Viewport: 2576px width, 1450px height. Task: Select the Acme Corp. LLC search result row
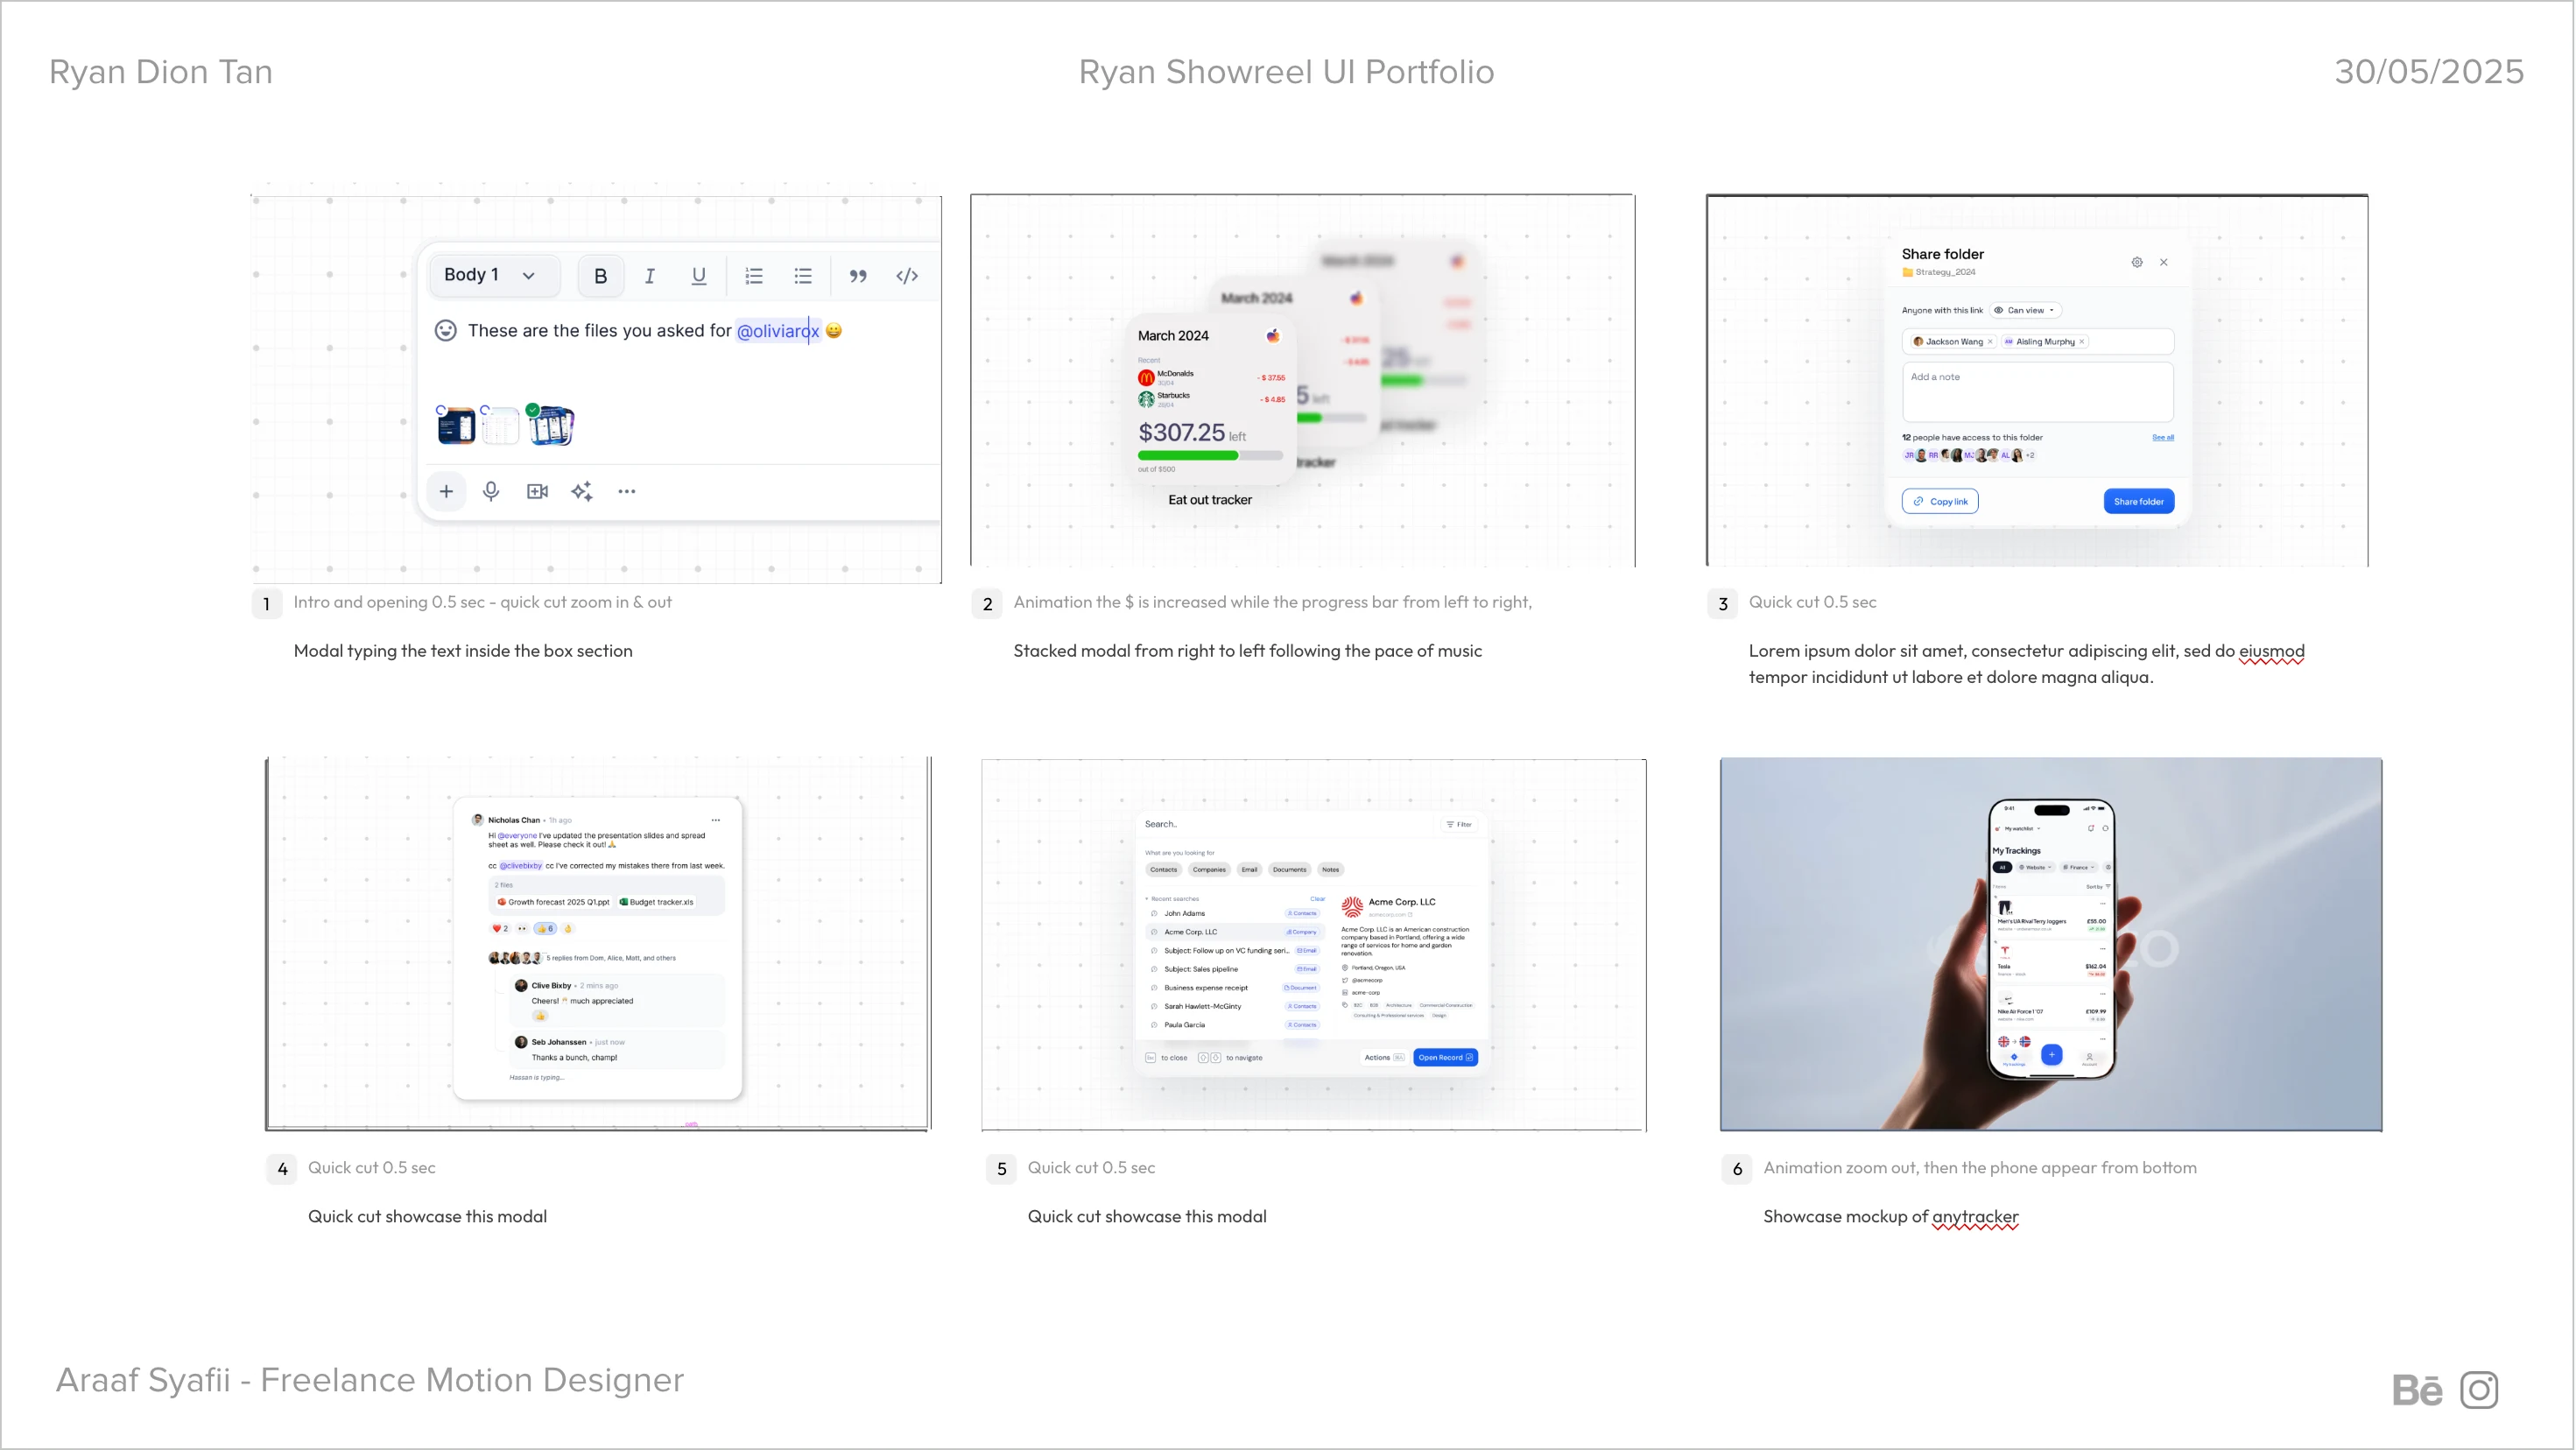pos(1235,932)
